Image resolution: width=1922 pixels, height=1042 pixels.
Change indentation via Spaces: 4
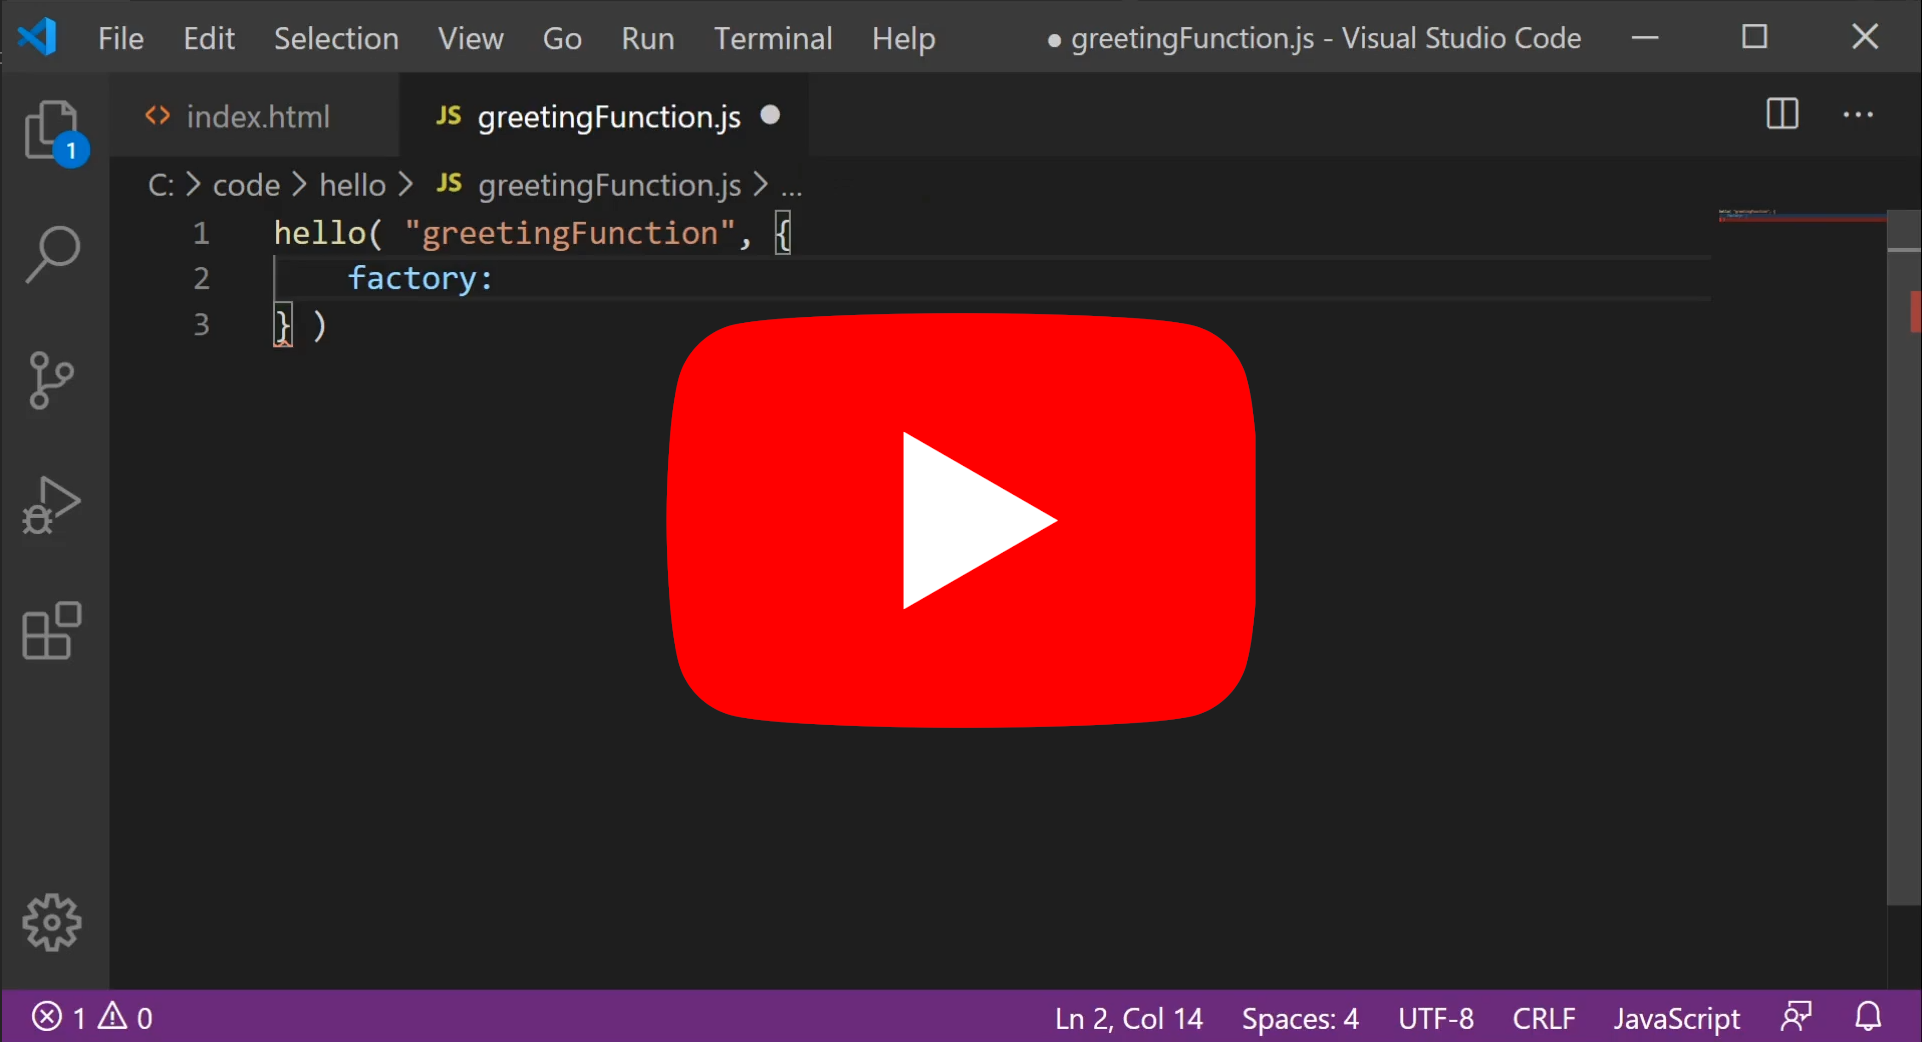pyautogui.click(x=1300, y=1018)
